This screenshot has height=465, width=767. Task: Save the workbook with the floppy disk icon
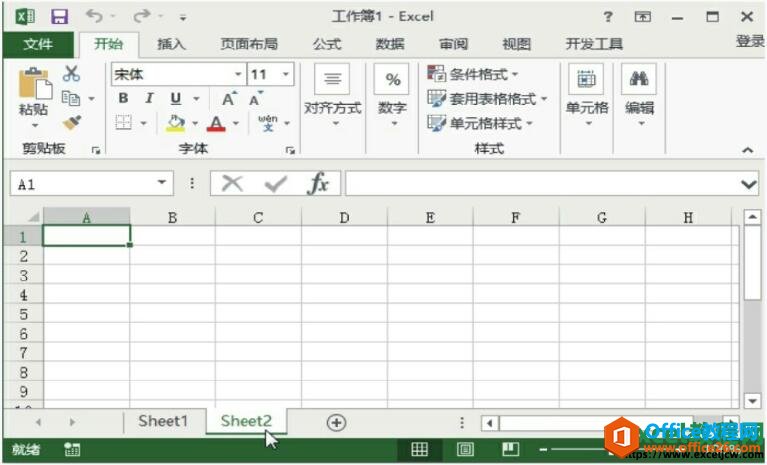pos(59,17)
